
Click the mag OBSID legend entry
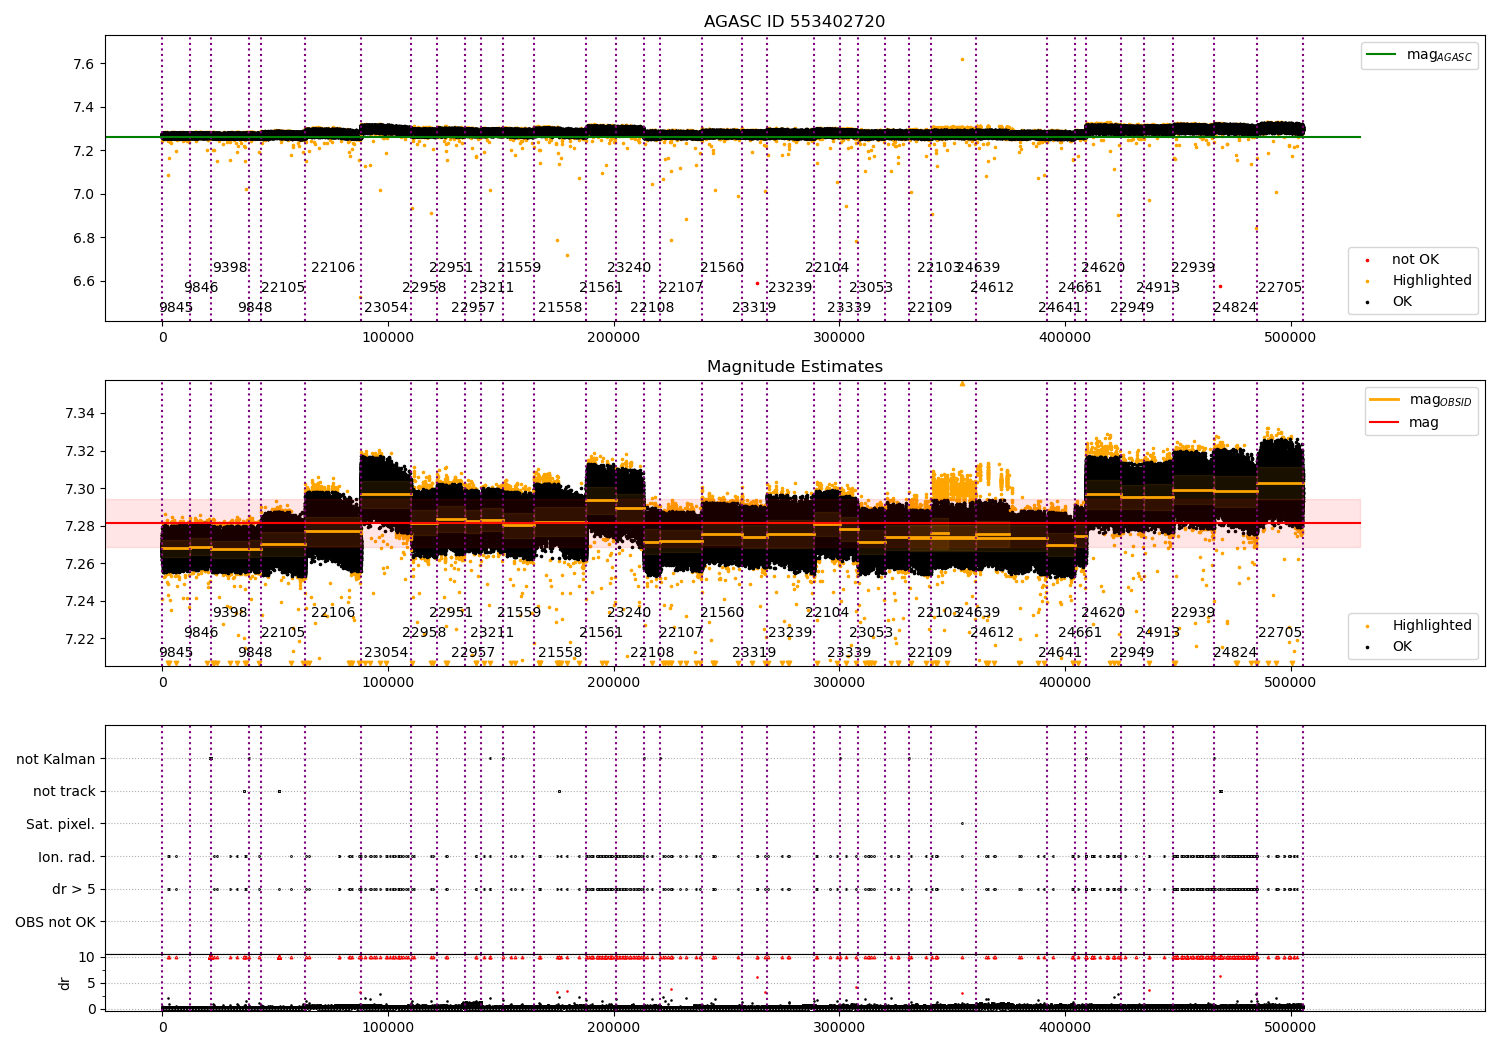pos(1440,400)
